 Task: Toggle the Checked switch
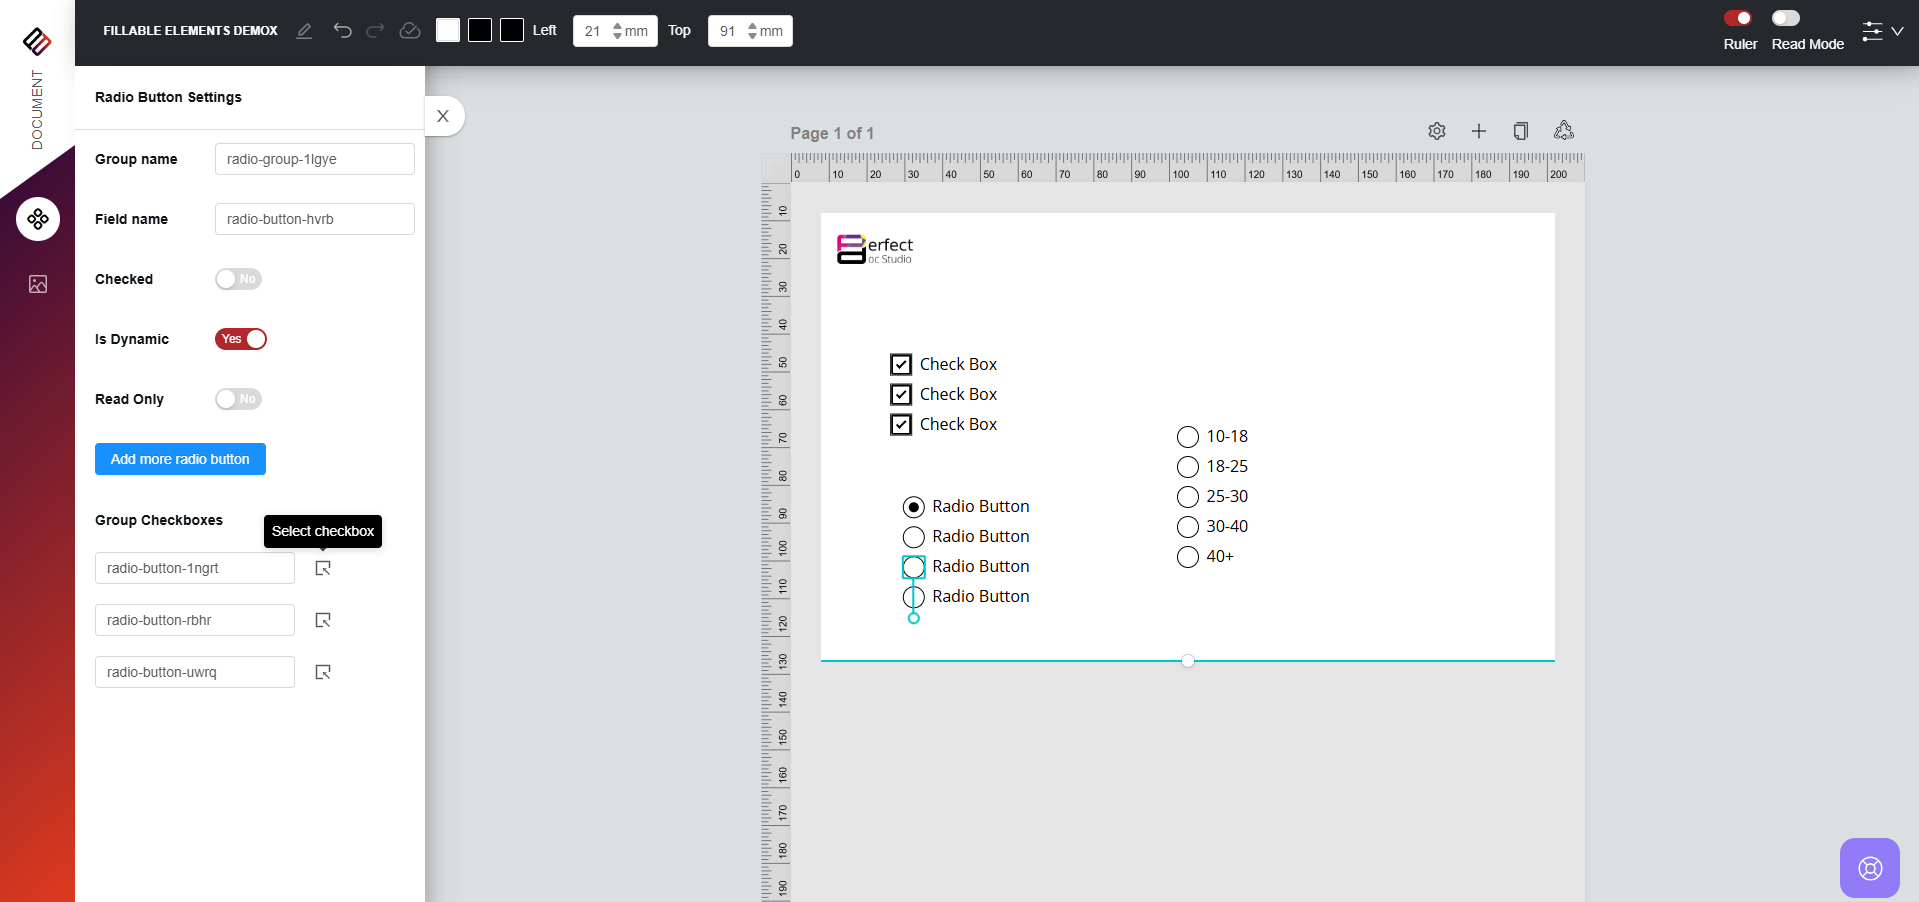(239, 279)
